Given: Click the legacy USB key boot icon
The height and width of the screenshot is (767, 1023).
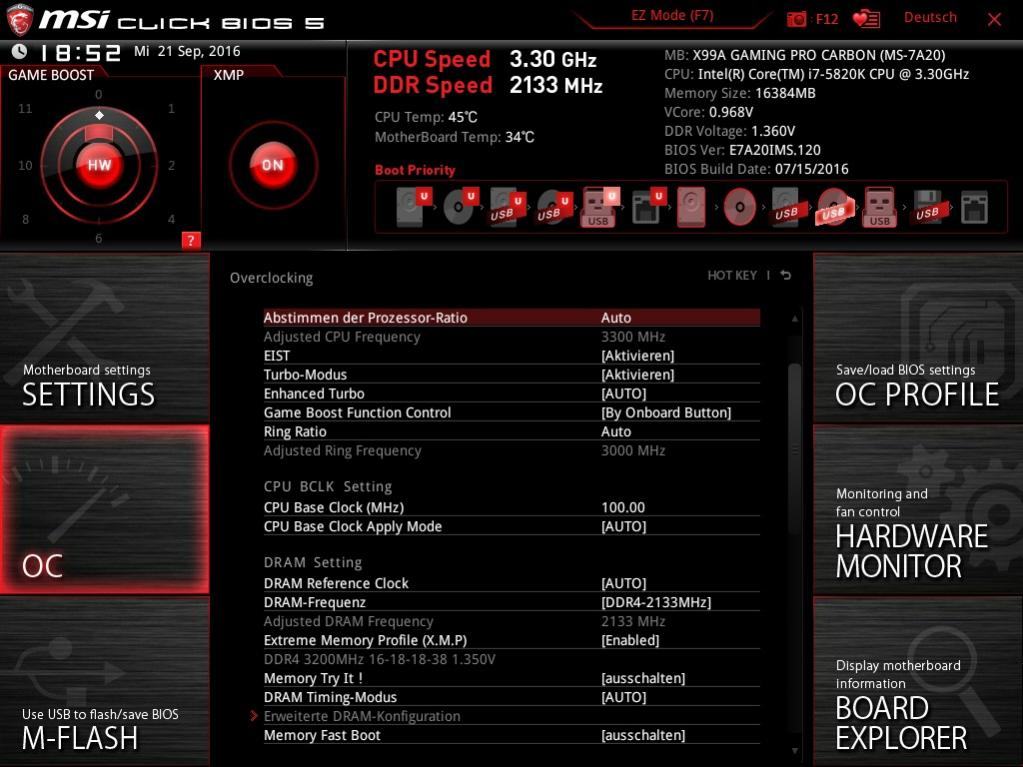Looking at the screenshot, I should click(879, 207).
